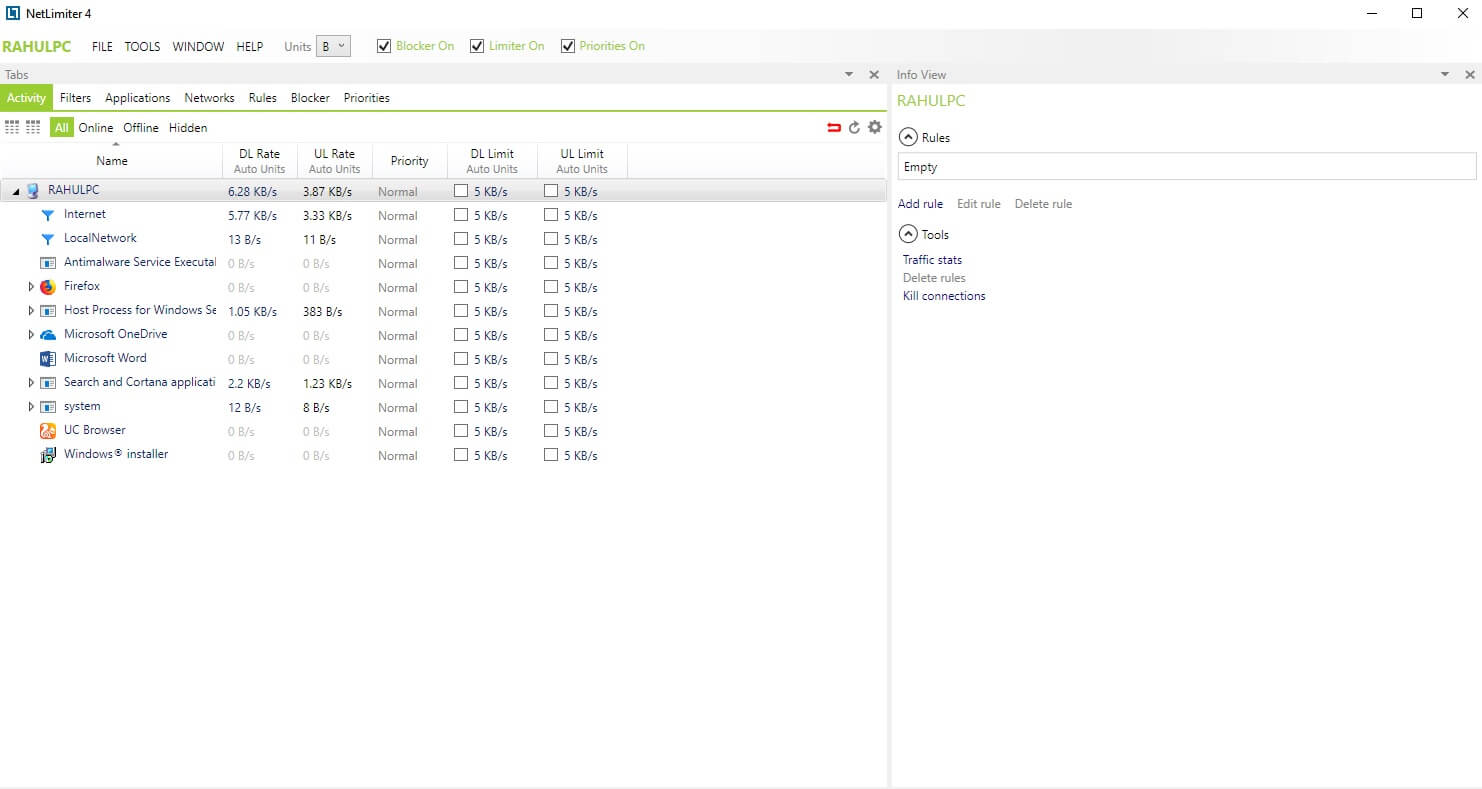Expand the Host Process for Windows node

pyautogui.click(x=31, y=311)
